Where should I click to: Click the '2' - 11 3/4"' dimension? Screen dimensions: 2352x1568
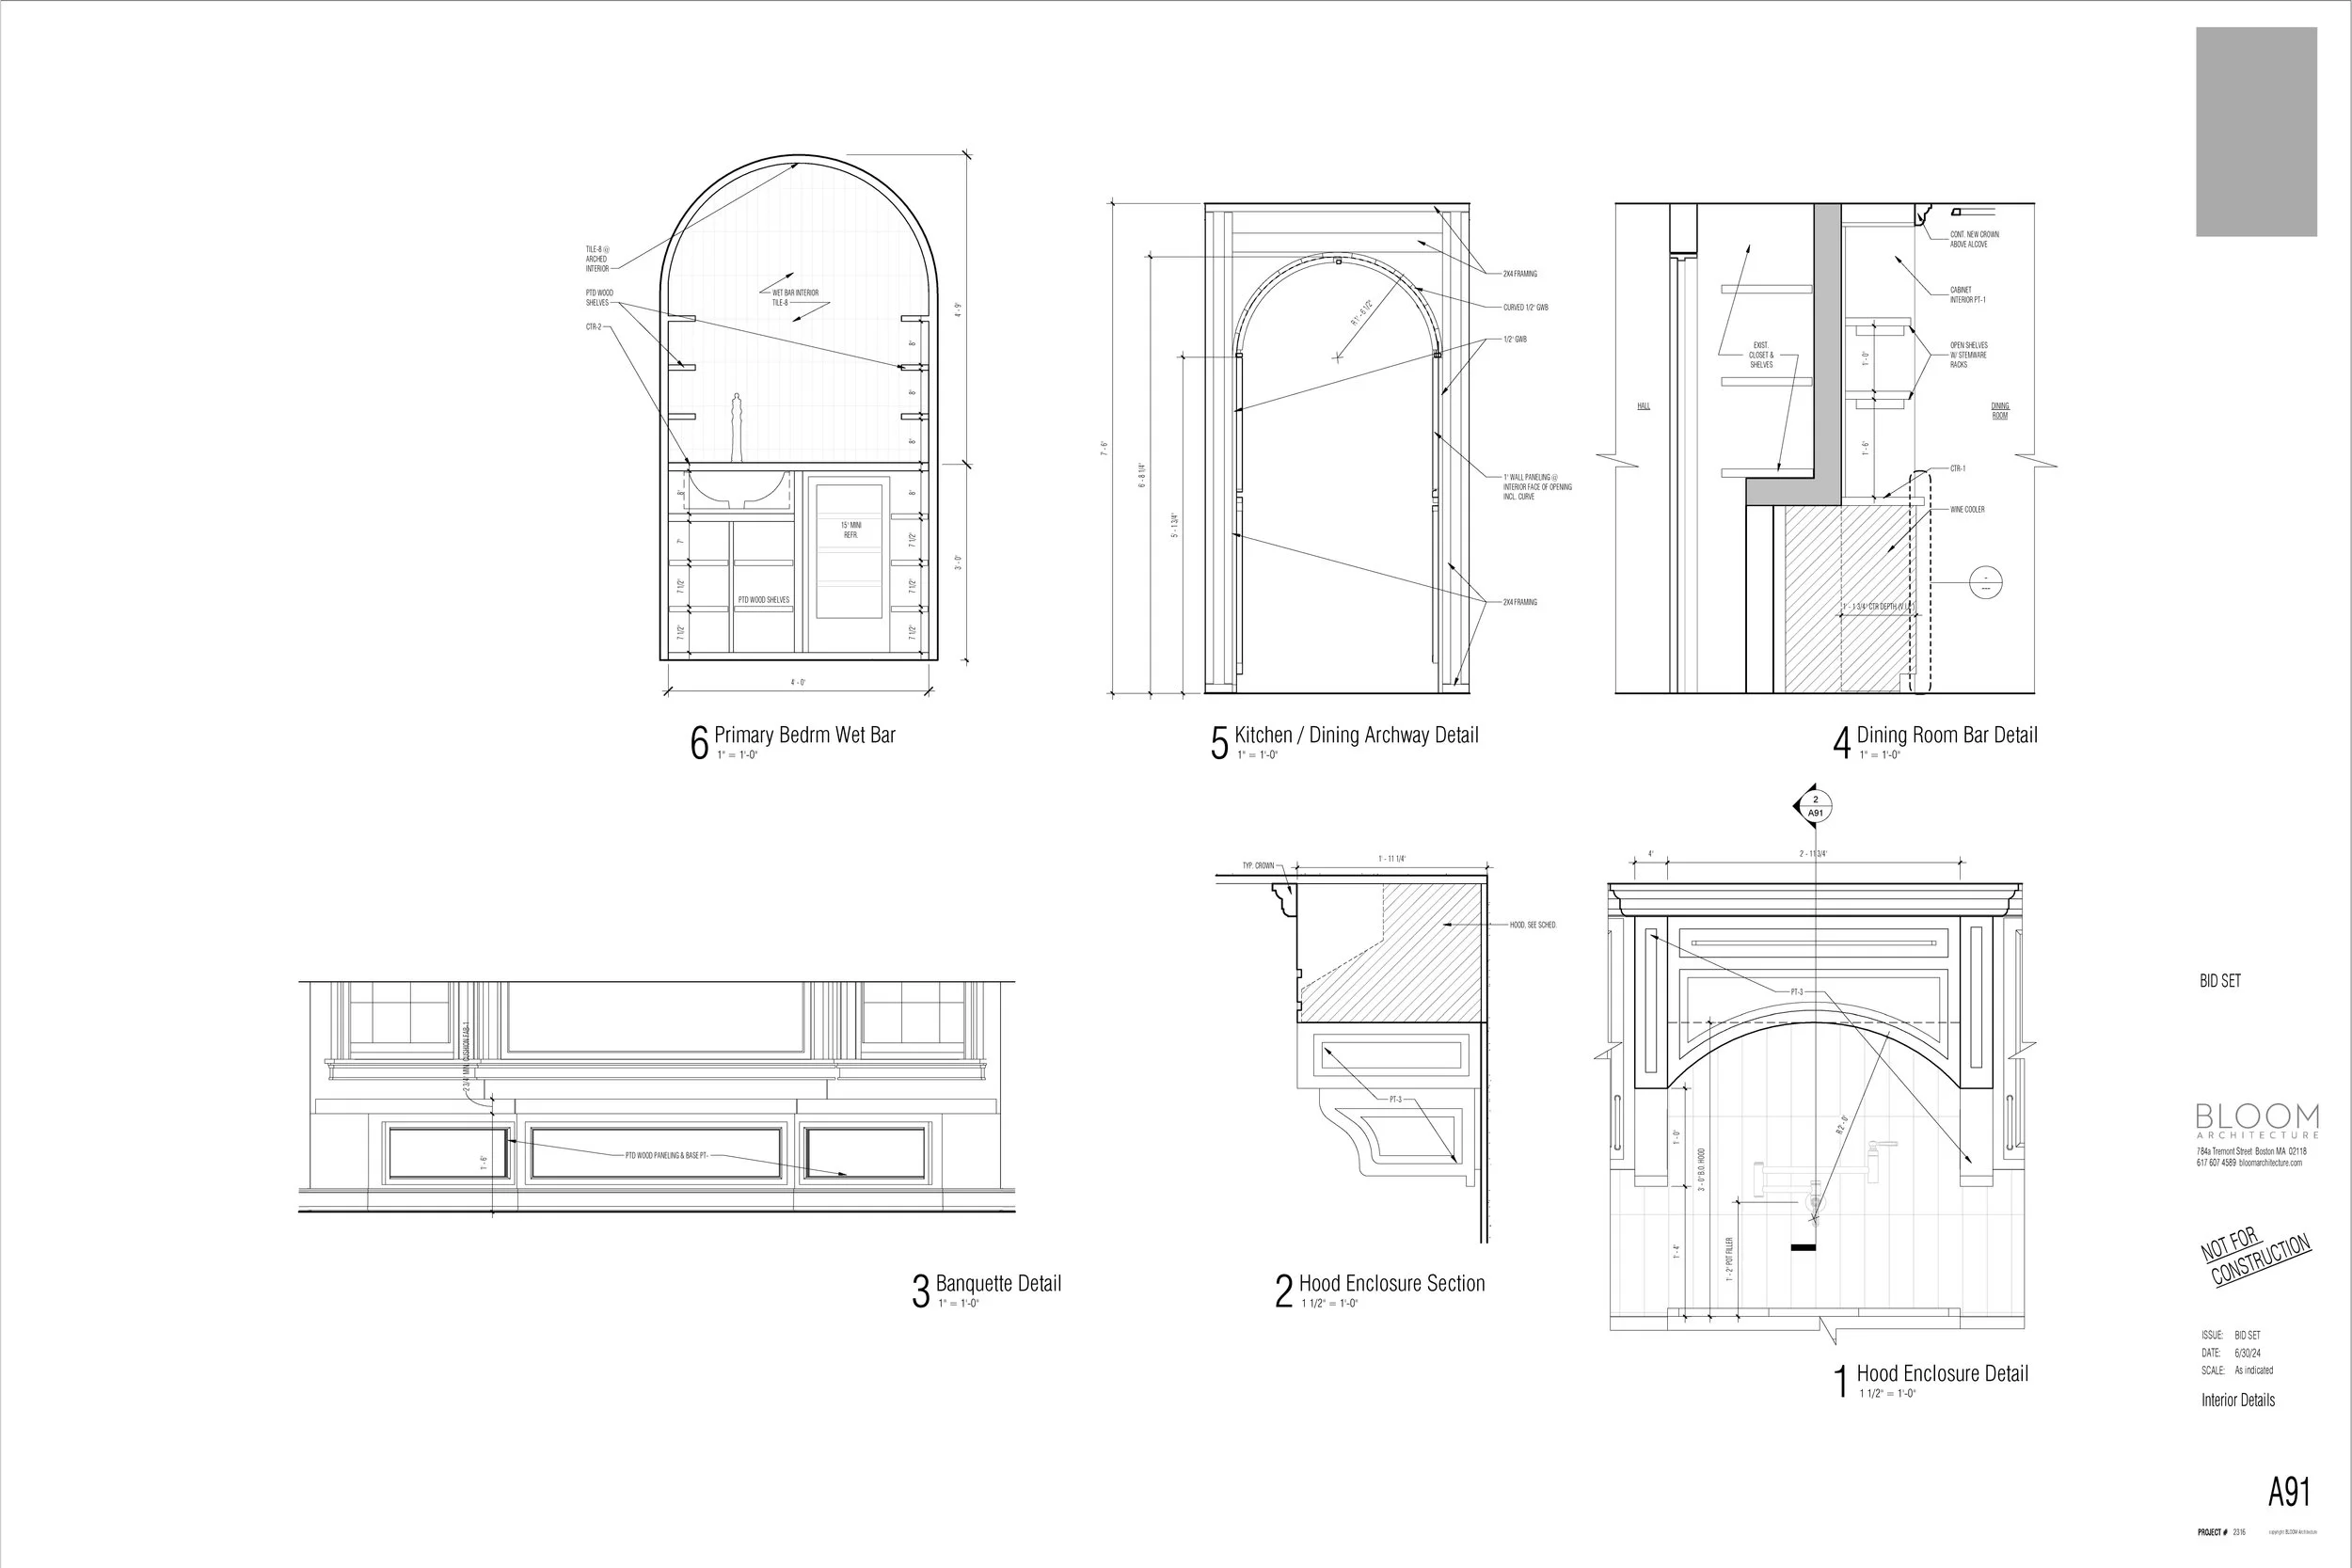coord(1813,854)
